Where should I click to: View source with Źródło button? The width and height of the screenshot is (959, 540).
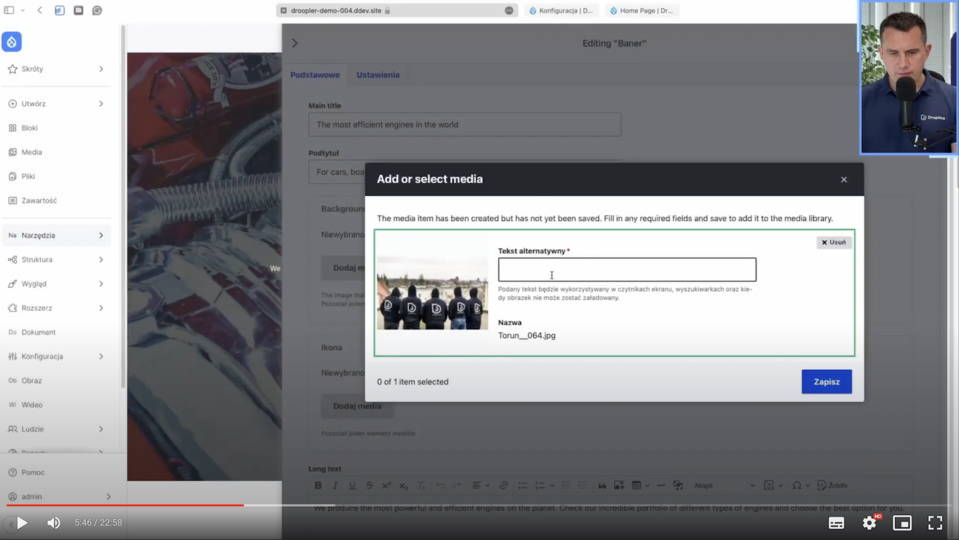tap(832, 486)
